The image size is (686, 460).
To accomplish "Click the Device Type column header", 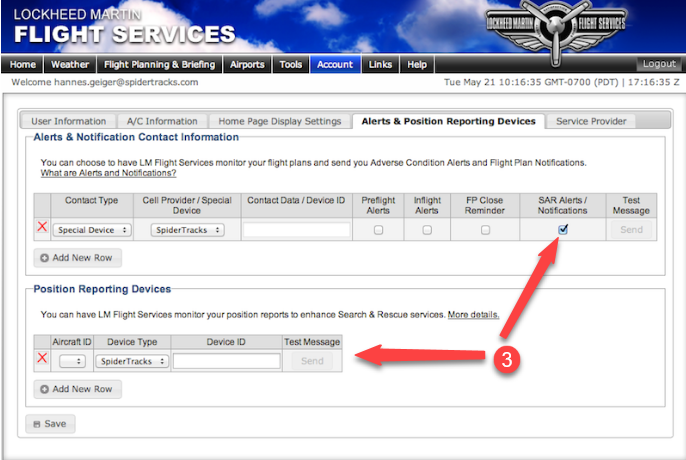I will click(132, 342).
